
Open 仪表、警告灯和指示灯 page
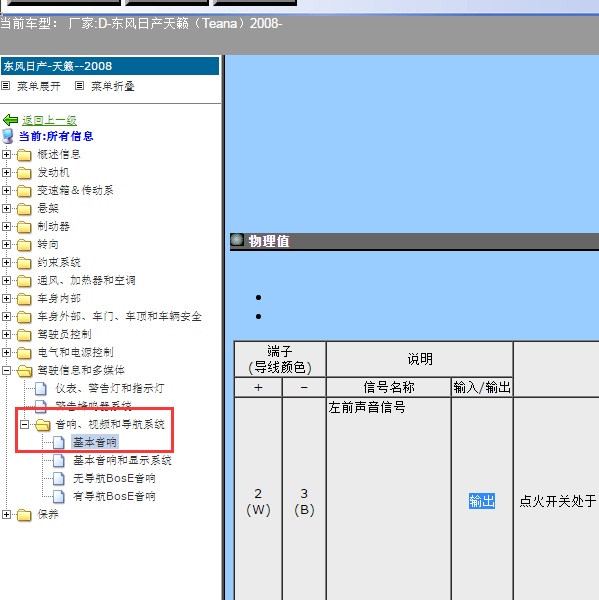110,388
